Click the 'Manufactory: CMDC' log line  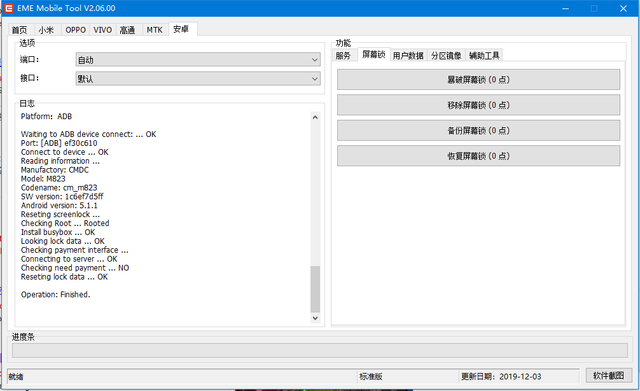click(55, 170)
